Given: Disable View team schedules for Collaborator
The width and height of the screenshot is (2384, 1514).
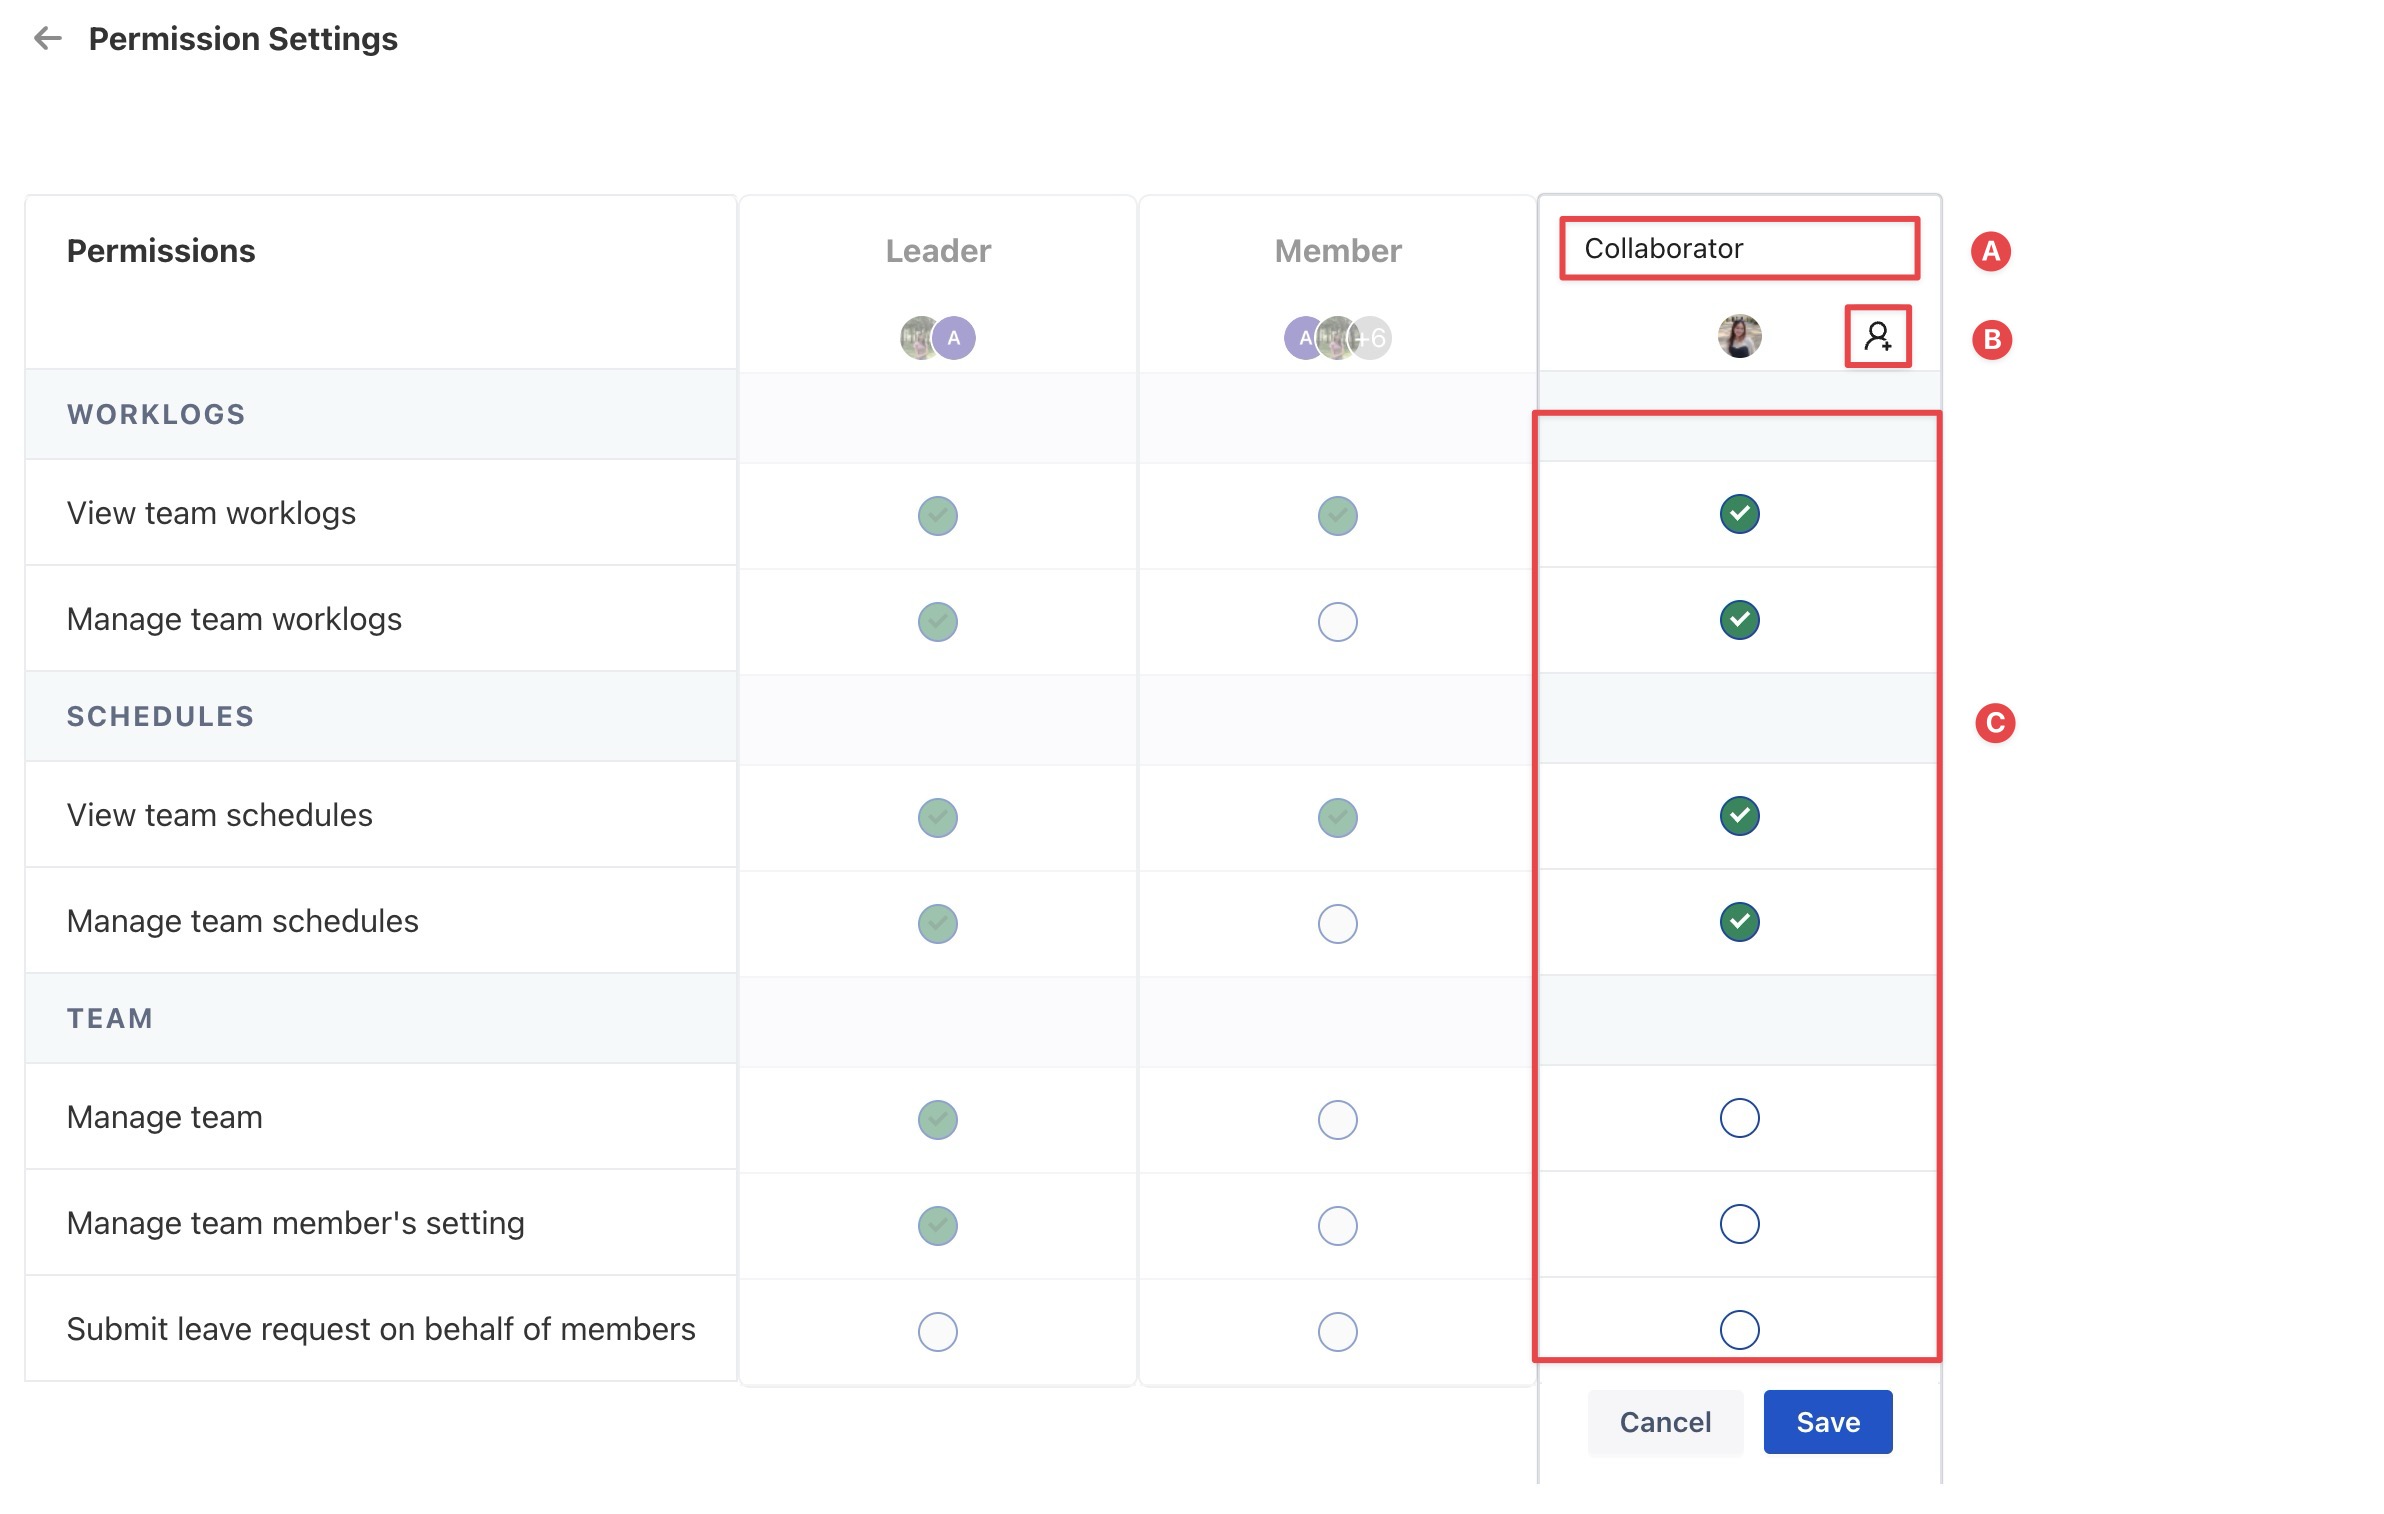Looking at the screenshot, I should tap(1739, 816).
